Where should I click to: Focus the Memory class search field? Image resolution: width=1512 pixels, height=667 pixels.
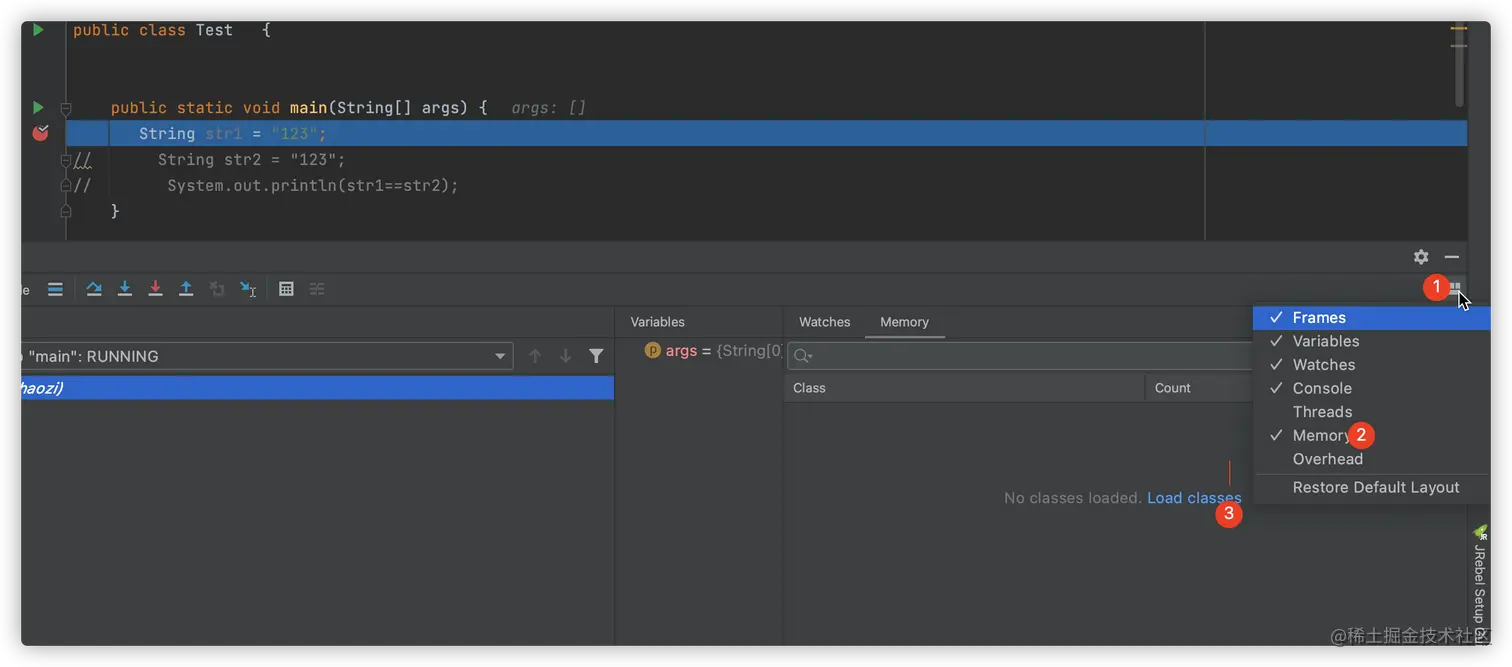click(x=1020, y=356)
